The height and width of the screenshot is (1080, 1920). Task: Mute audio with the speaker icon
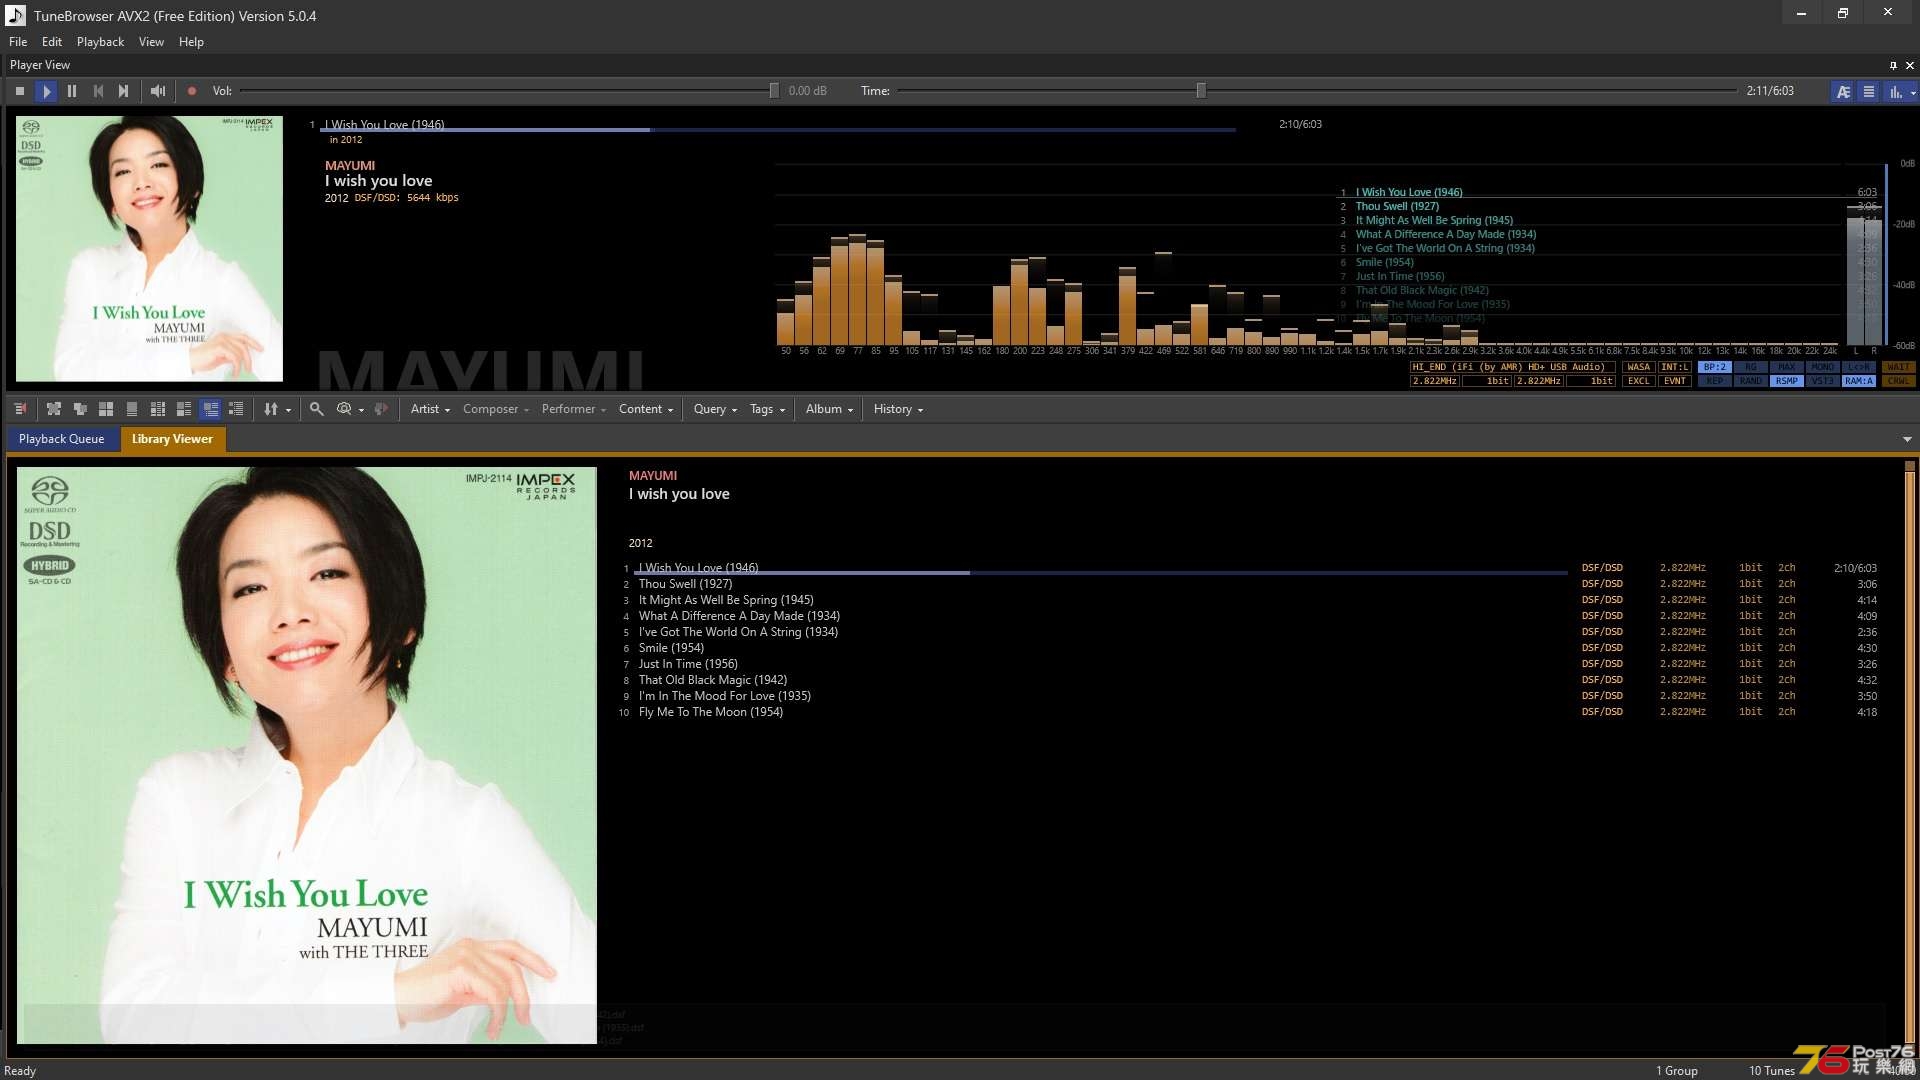[158, 91]
